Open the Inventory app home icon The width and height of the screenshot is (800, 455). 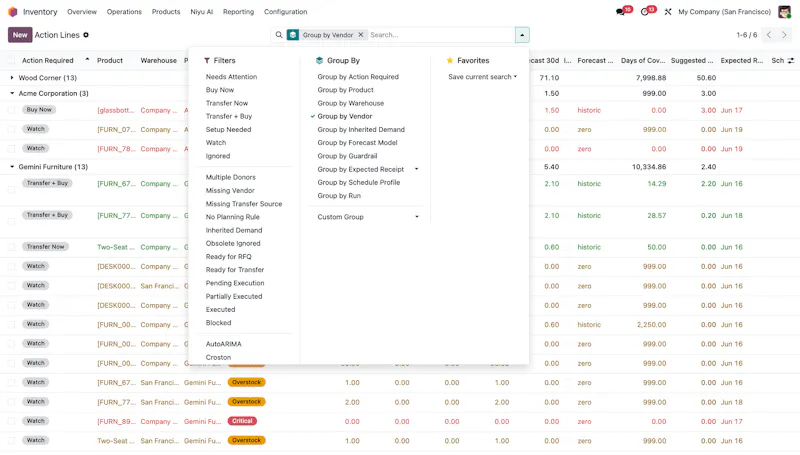coord(13,12)
